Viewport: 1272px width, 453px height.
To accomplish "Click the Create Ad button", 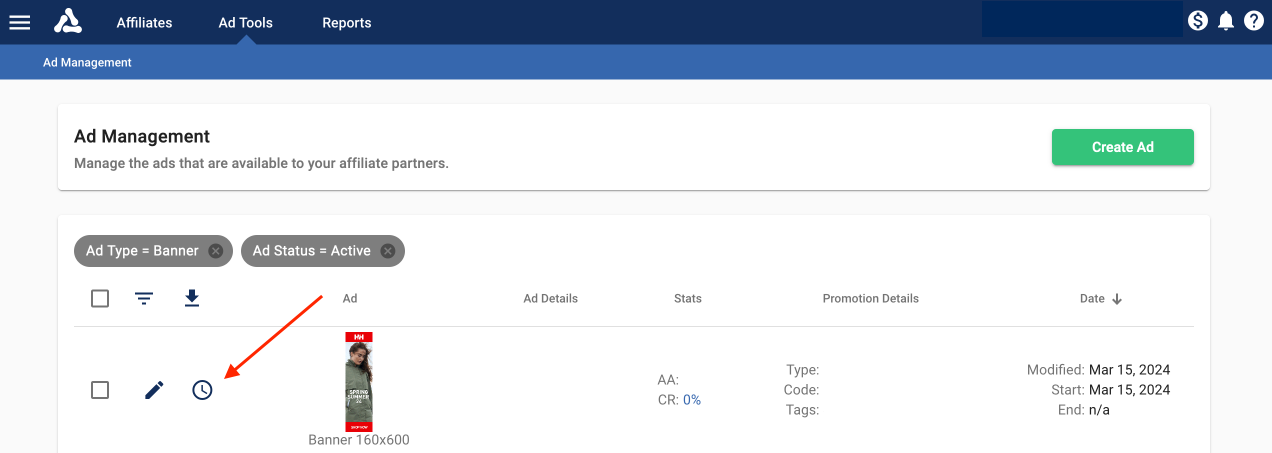I will coord(1122,147).
